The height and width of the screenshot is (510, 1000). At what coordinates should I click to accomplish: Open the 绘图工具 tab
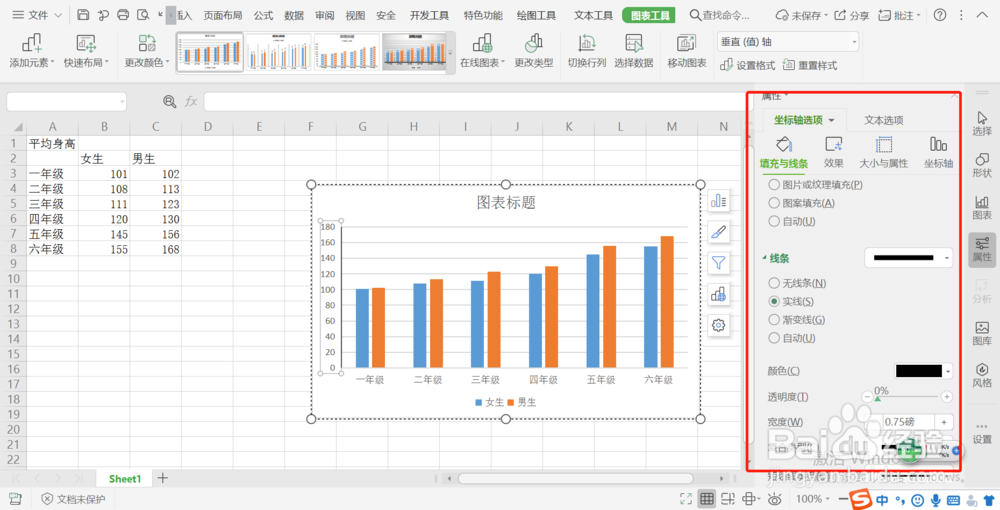point(537,15)
